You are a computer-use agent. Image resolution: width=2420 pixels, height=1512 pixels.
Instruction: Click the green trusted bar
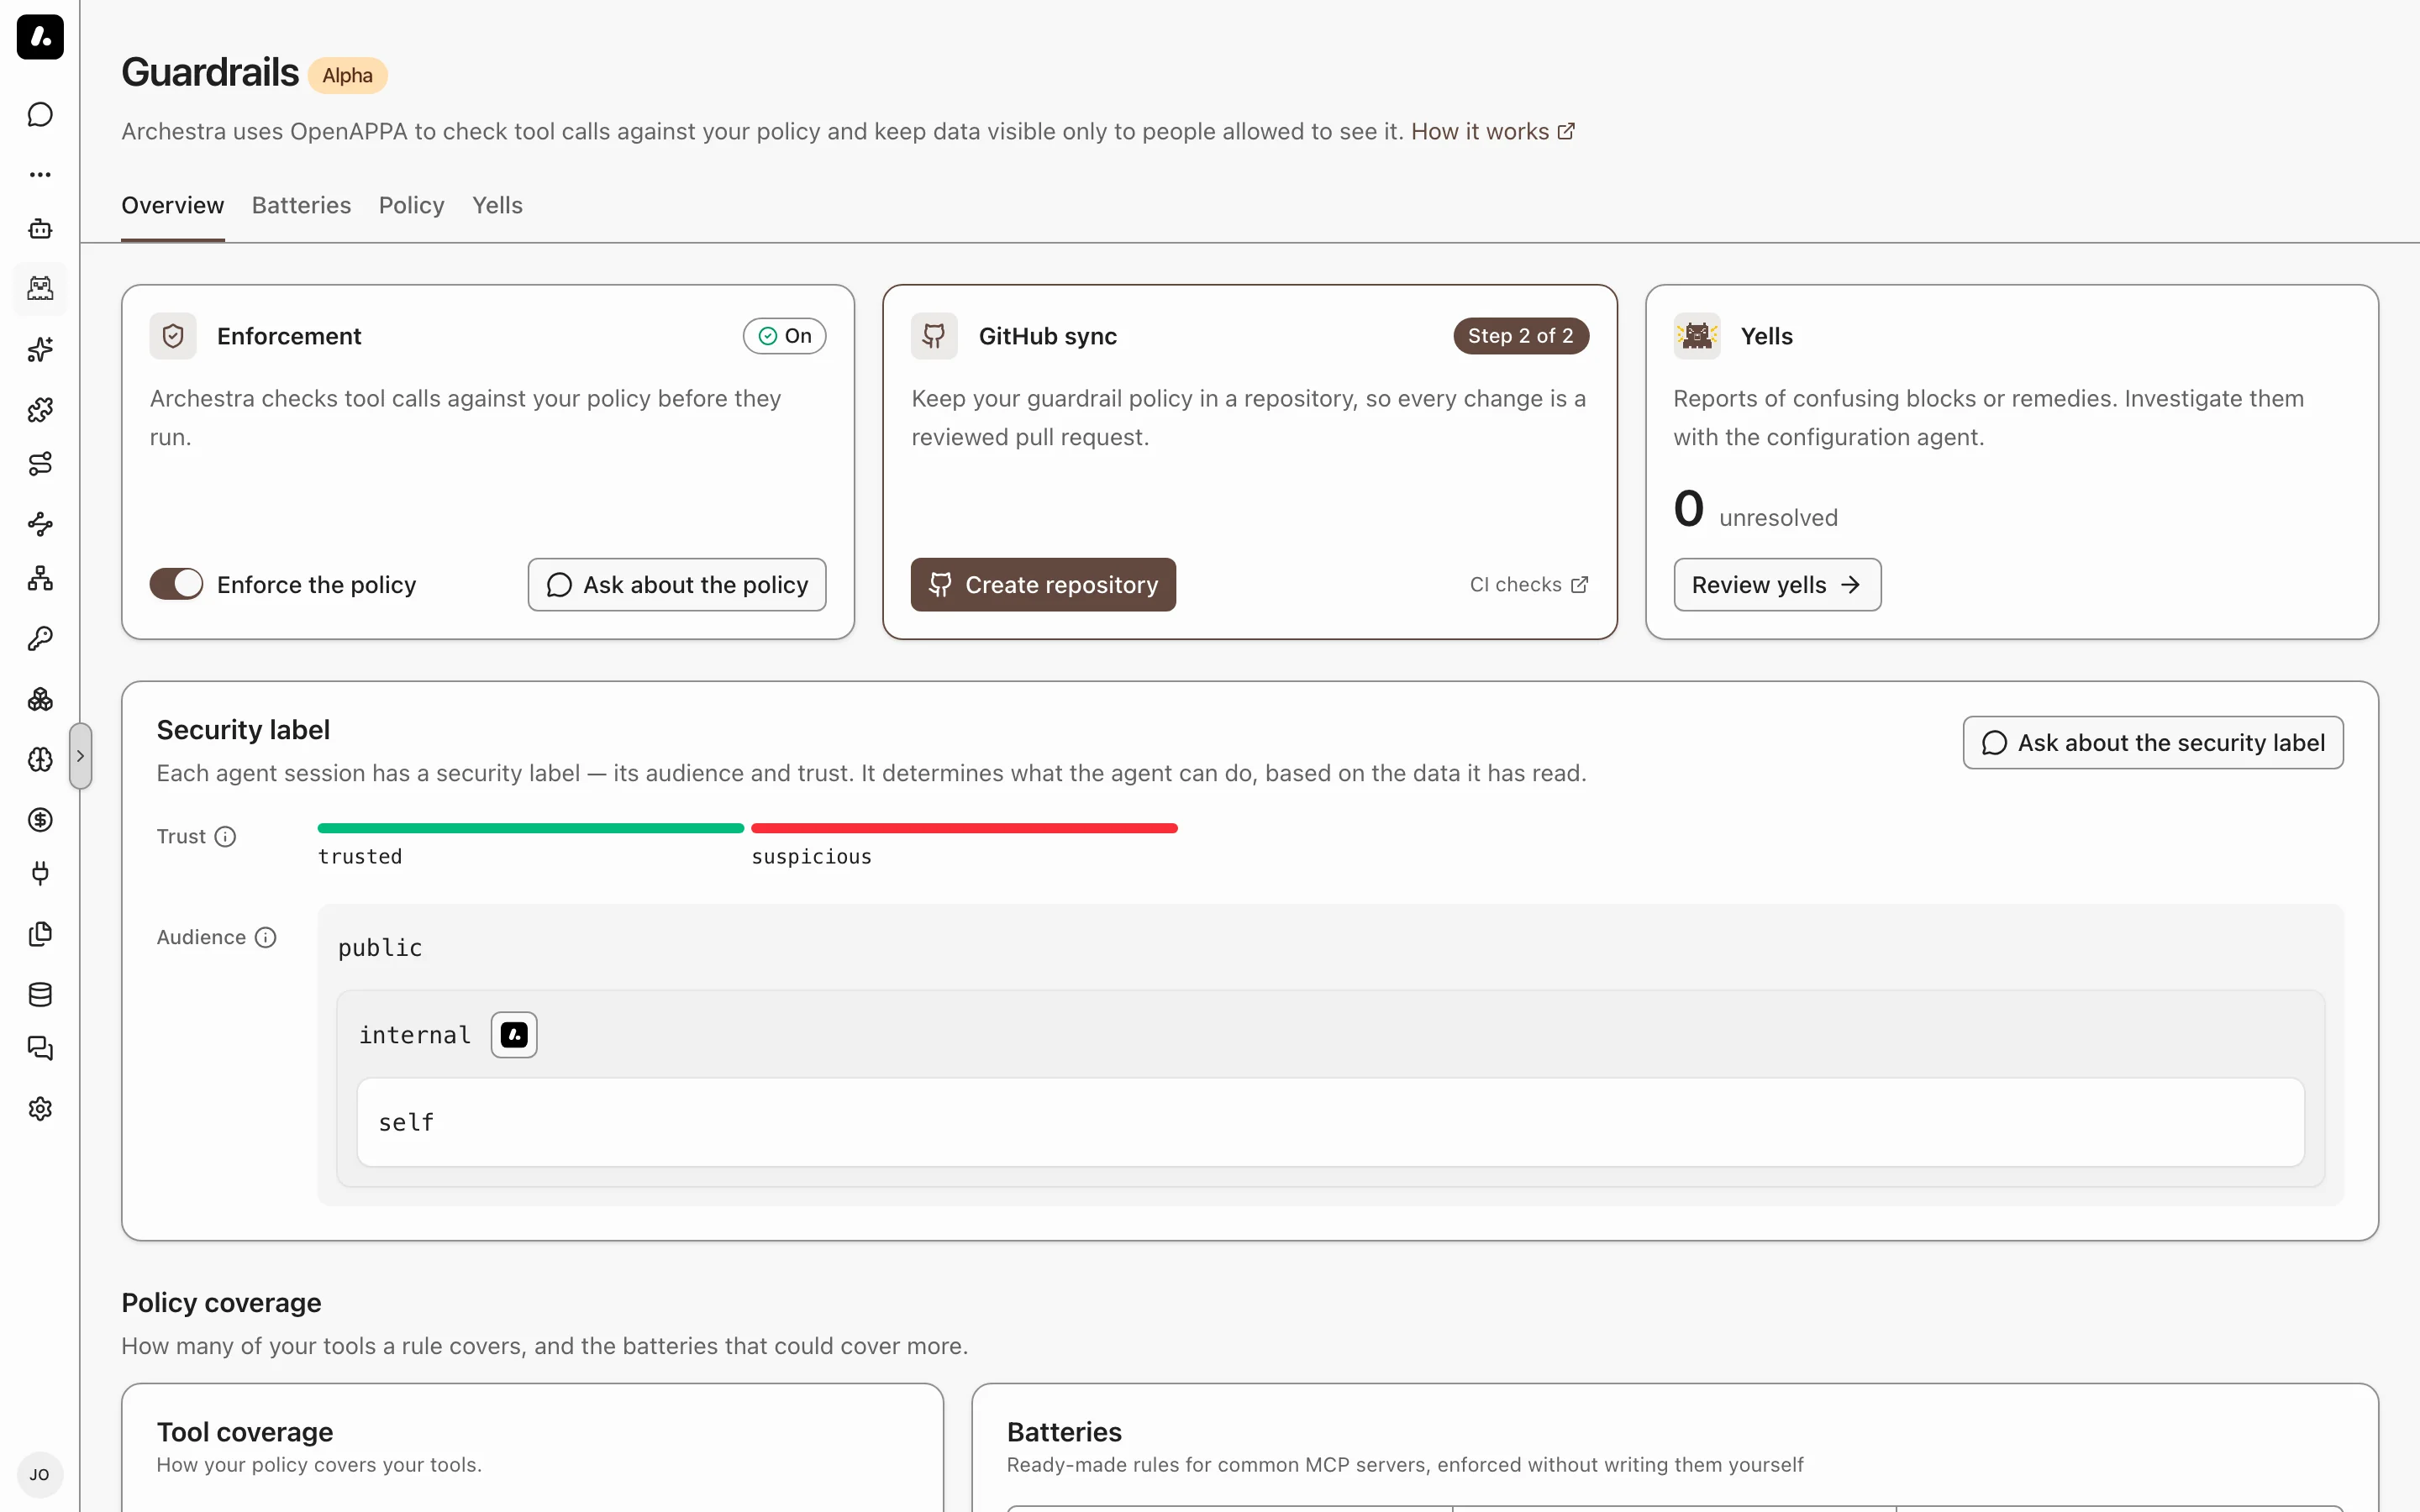coord(531,828)
